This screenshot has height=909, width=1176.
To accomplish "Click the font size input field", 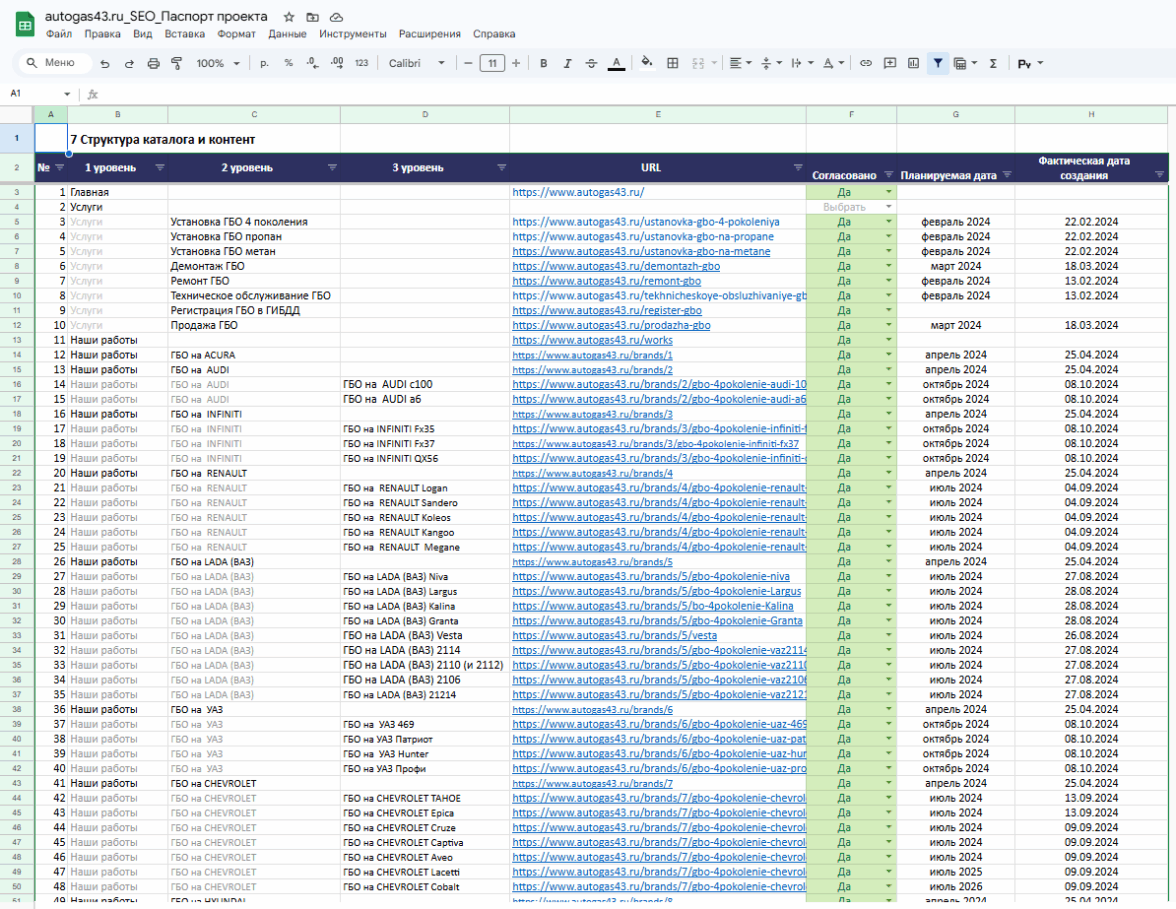I will (x=492, y=63).
